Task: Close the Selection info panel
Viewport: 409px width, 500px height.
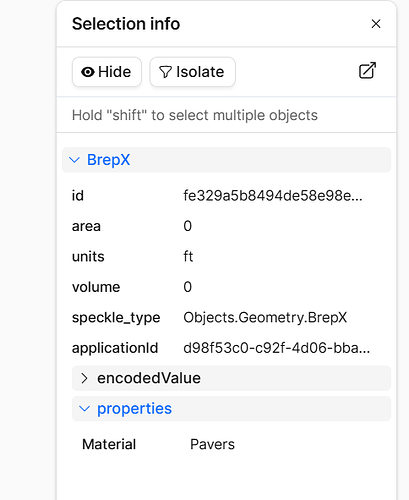Action: click(x=376, y=24)
